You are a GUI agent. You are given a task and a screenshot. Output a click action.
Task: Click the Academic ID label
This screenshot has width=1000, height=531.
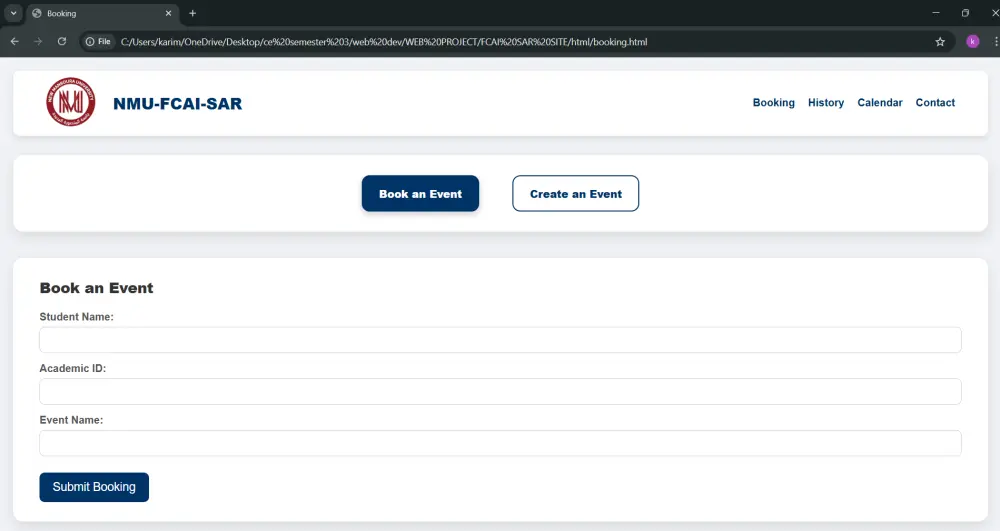tap(73, 368)
